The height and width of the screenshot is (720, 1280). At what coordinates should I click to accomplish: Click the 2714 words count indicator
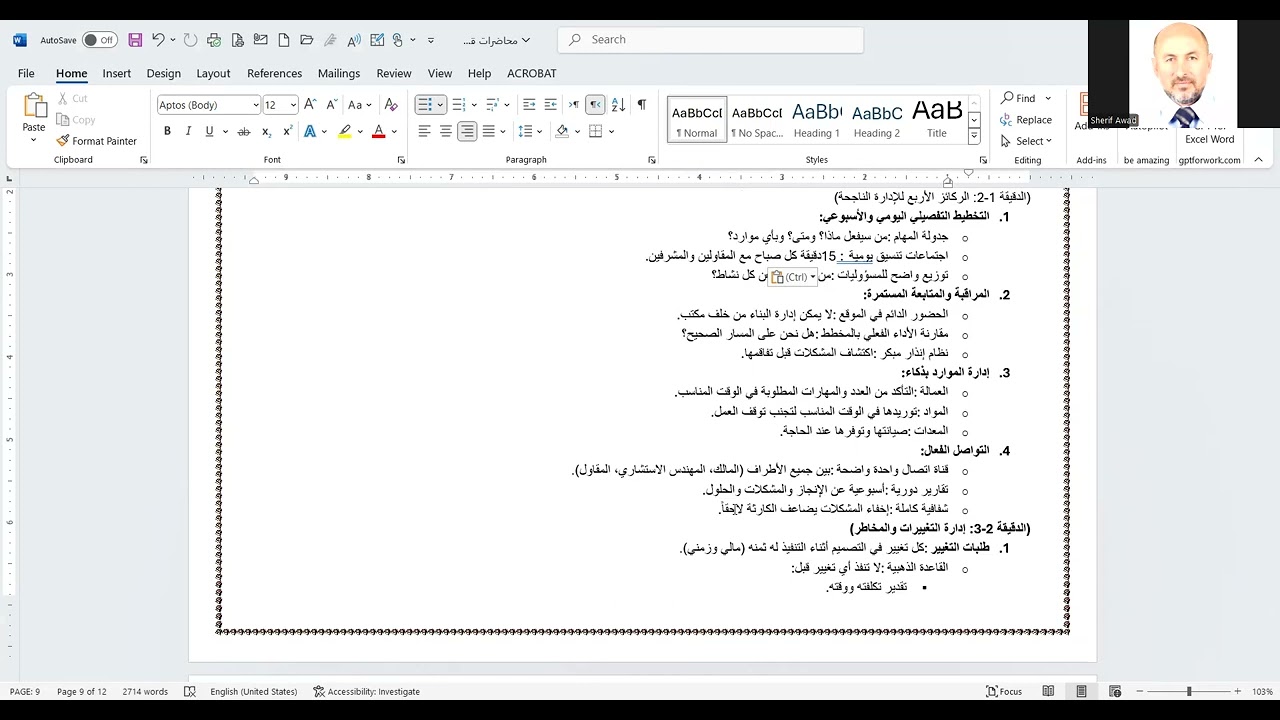click(x=145, y=691)
